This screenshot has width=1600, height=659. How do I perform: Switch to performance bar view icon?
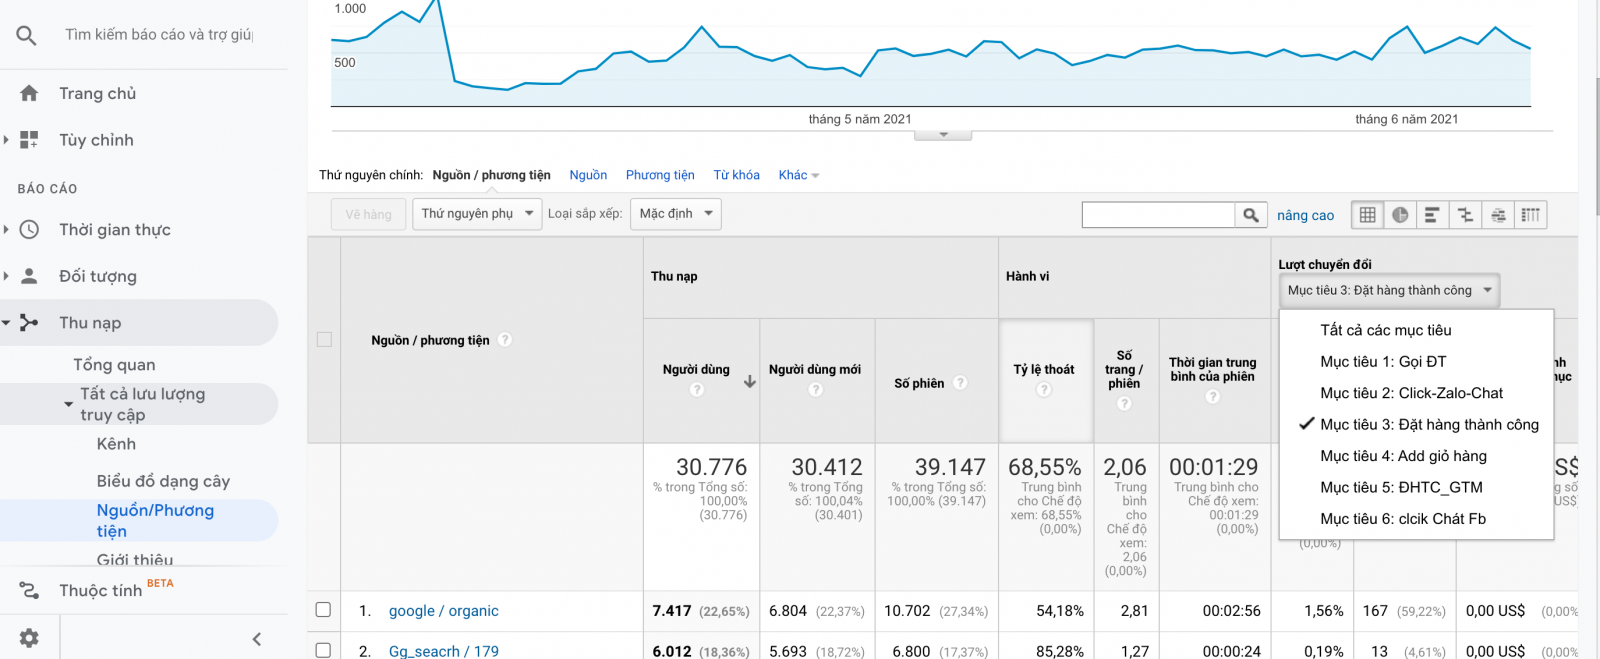click(x=1432, y=215)
